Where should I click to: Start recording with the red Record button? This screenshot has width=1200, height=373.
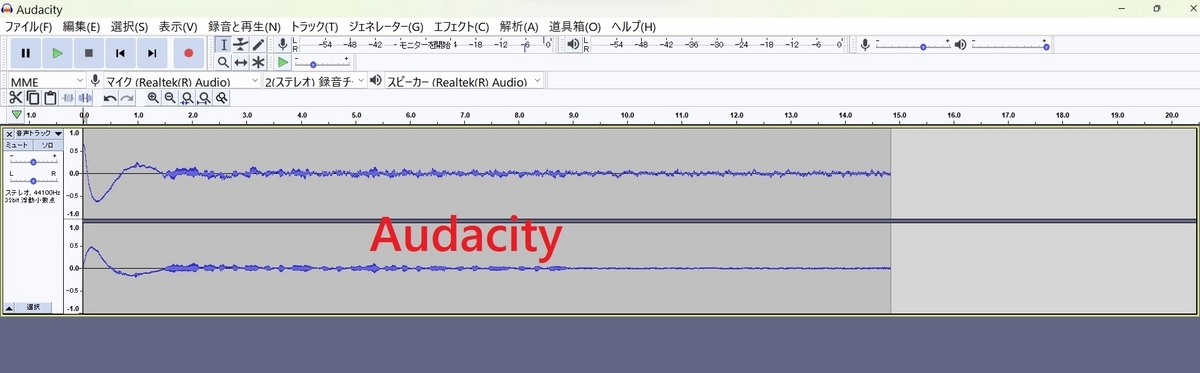point(188,53)
